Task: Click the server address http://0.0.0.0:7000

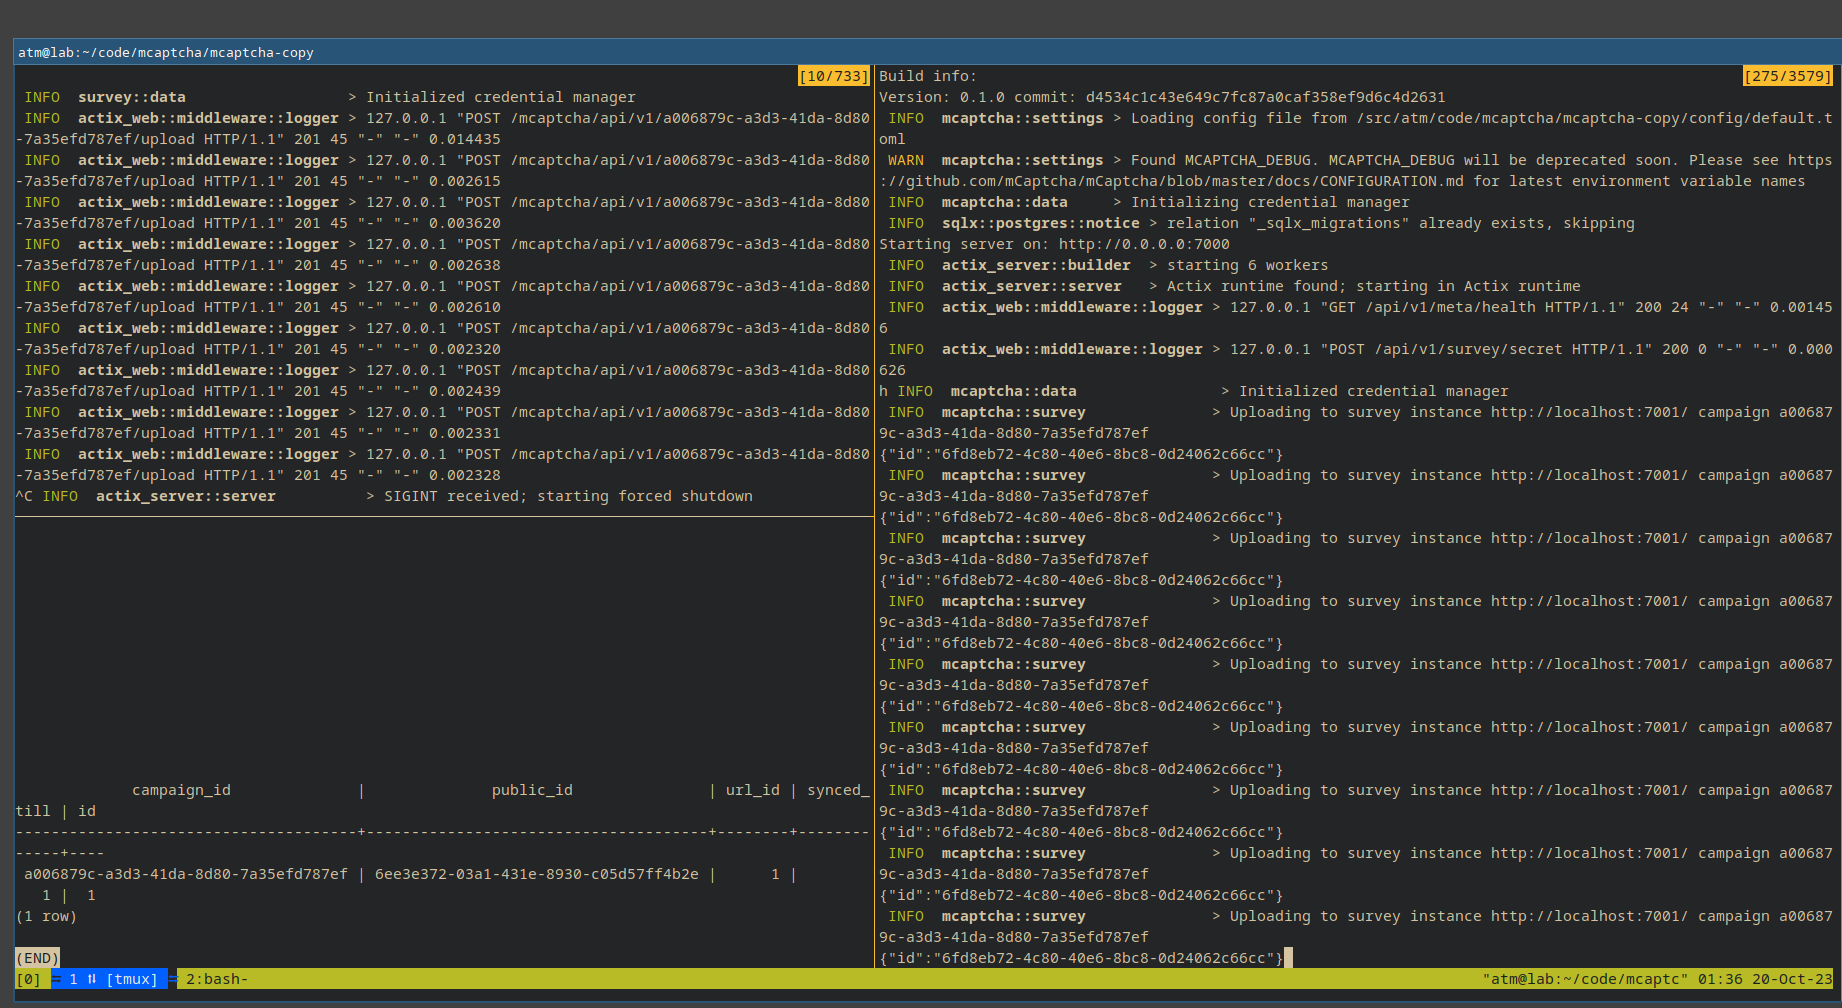Action: coord(1144,244)
